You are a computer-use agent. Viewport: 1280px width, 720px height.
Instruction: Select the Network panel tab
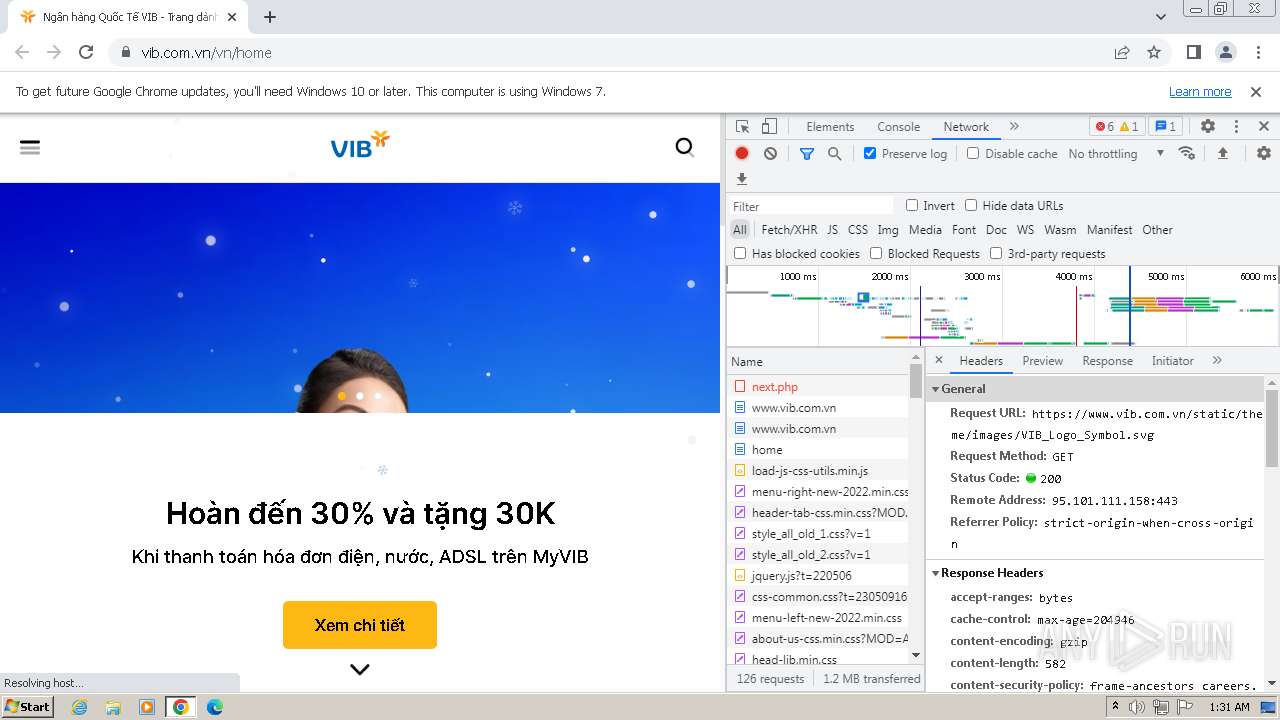[966, 127]
